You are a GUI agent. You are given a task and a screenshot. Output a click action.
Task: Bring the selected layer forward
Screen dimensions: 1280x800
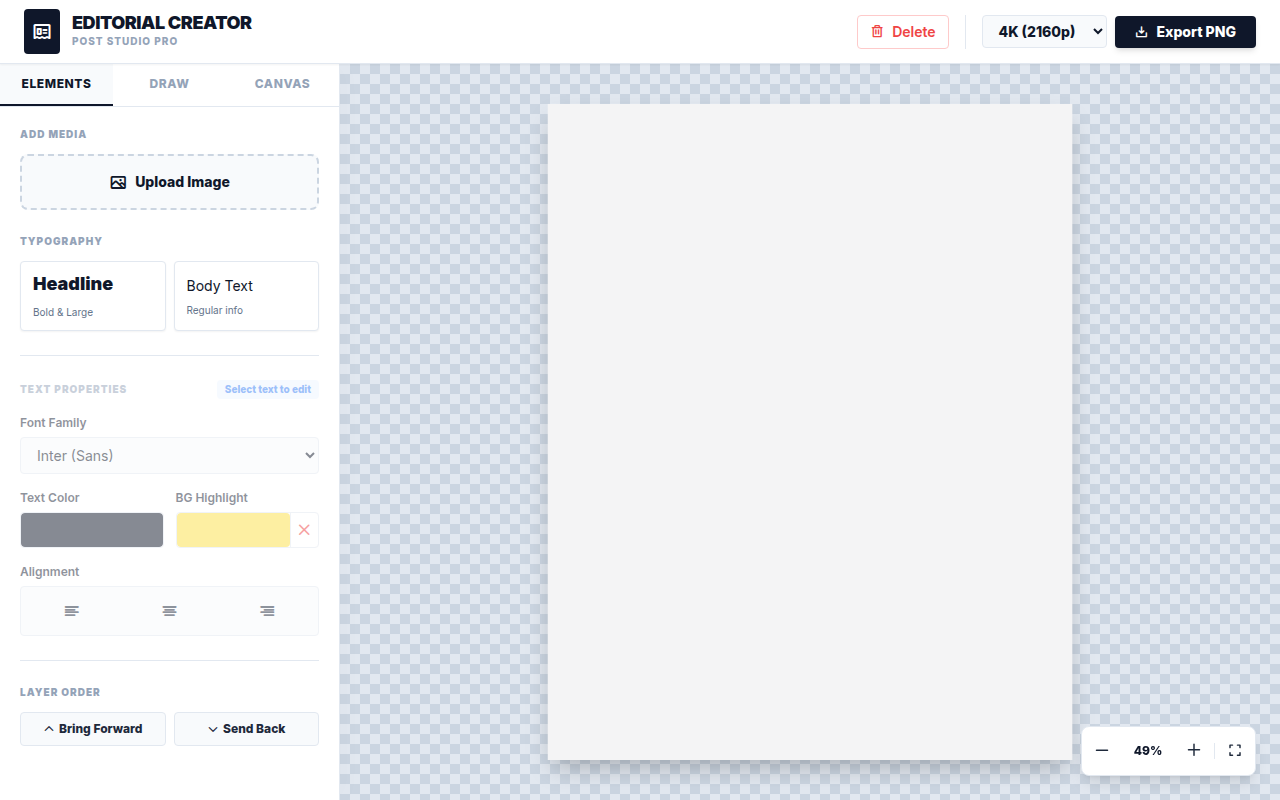click(93, 729)
